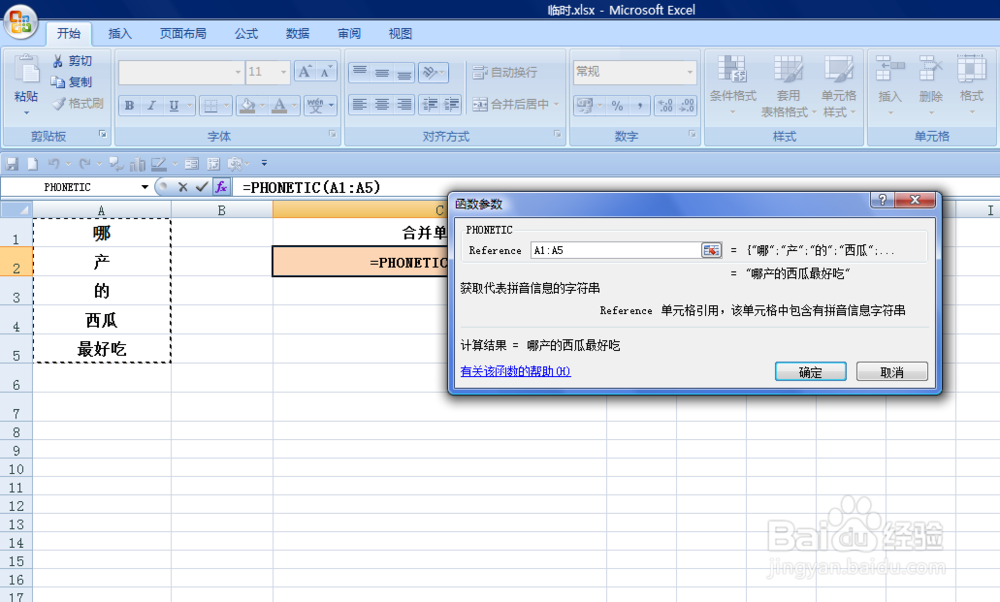Viewport: 1000px width, 602px height.
Task: Click the Reference input field A1:A5
Action: coord(615,251)
